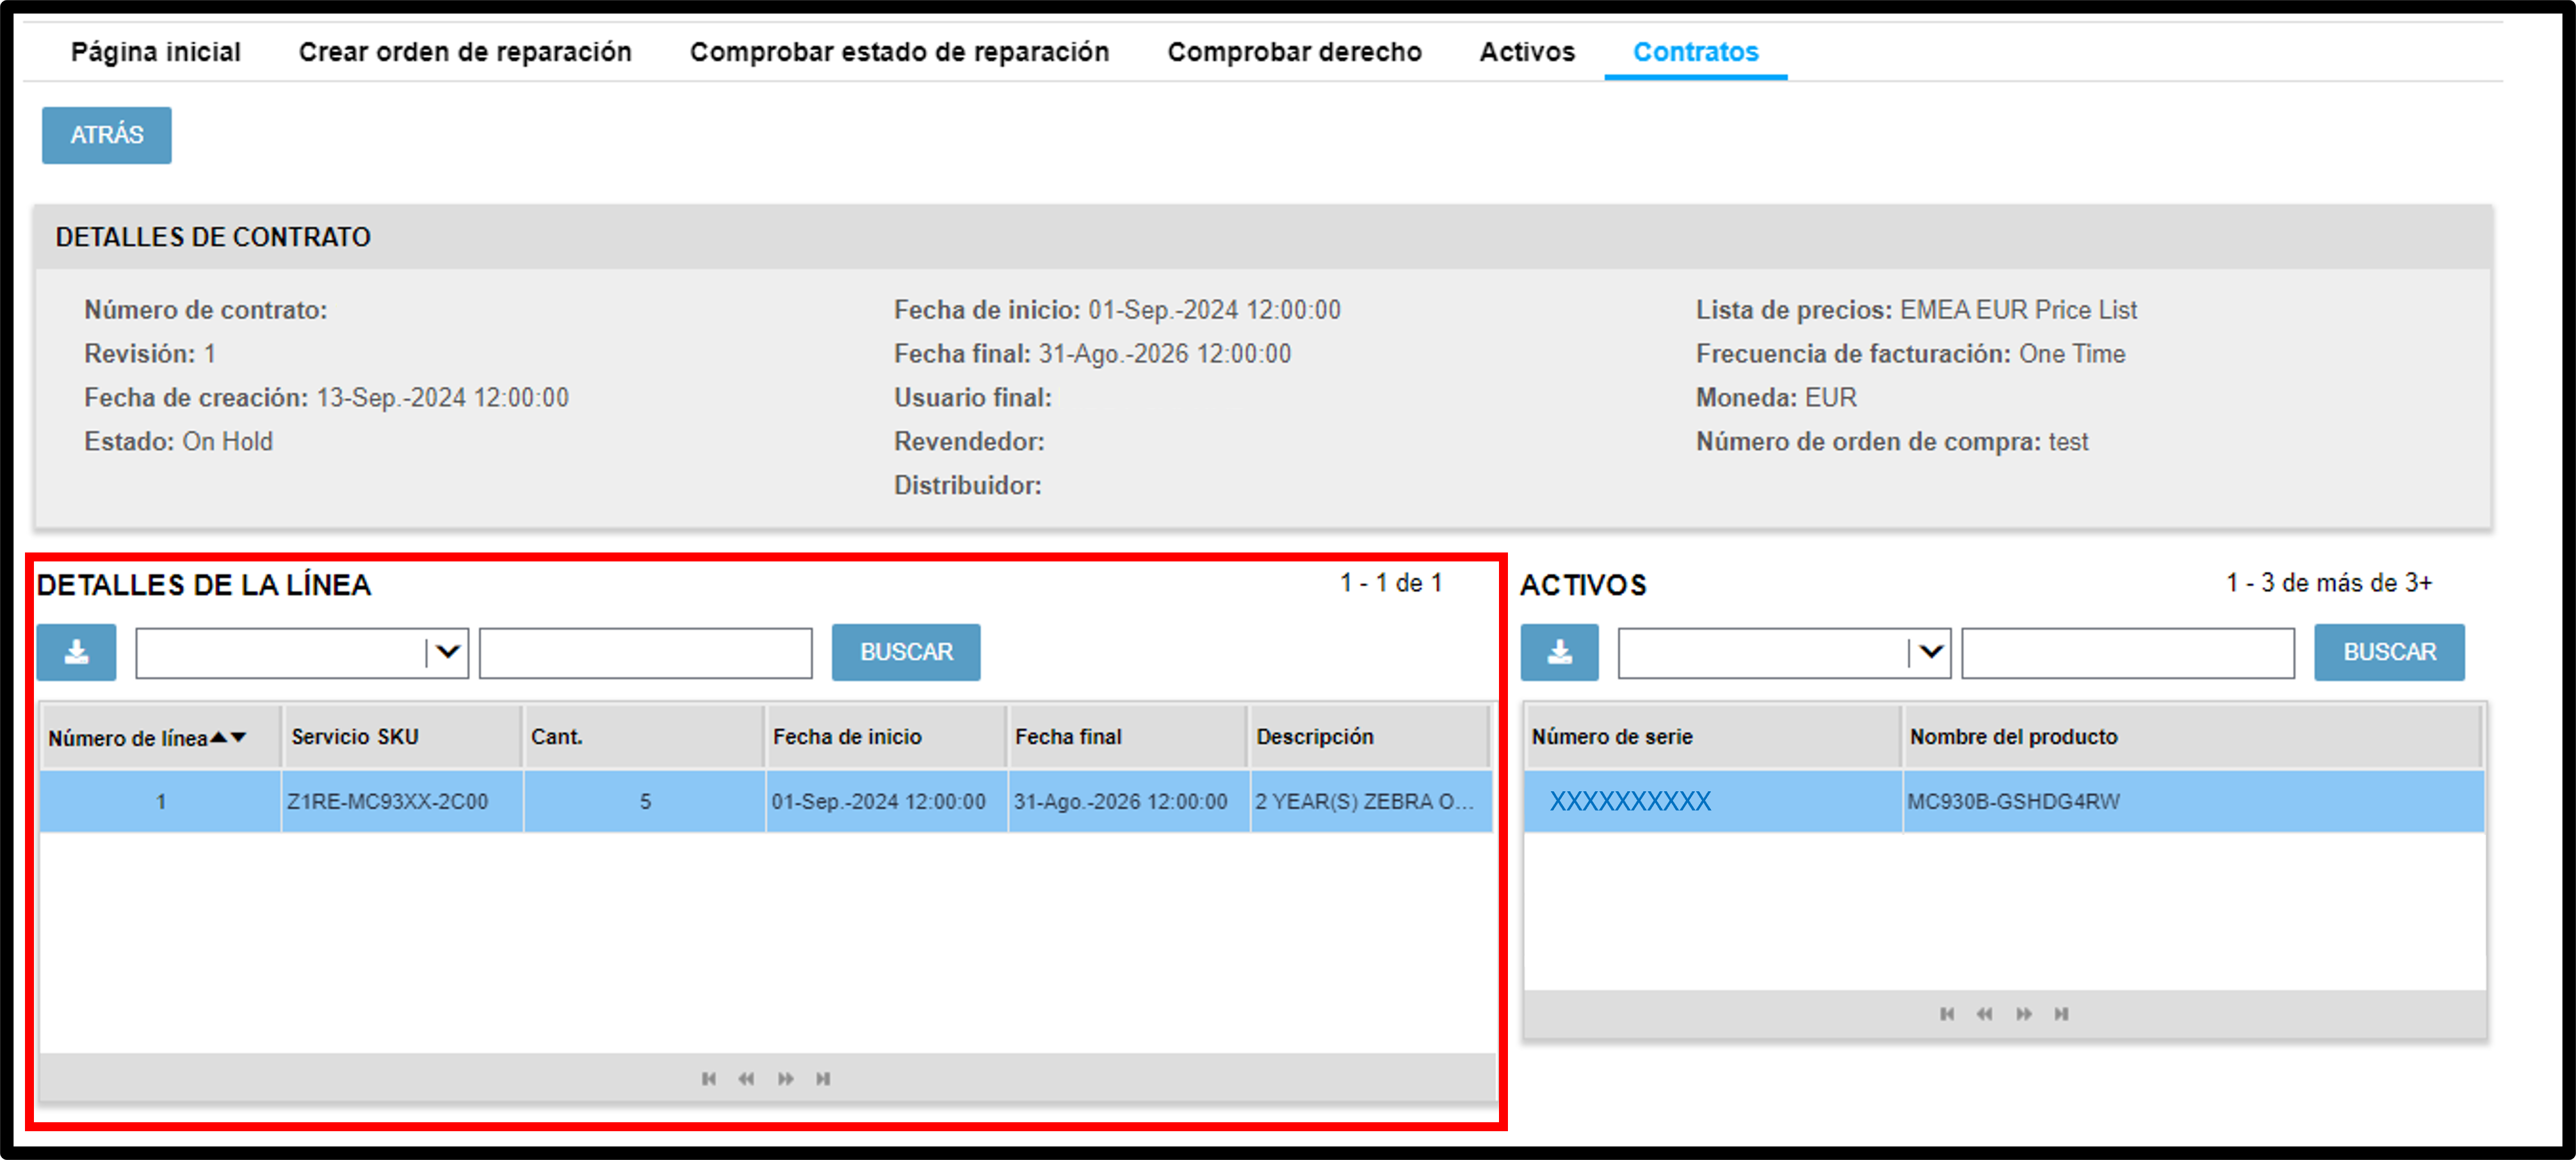
Task: Click BUSCAR in Detalles de la línea
Action: coord(906,652)
